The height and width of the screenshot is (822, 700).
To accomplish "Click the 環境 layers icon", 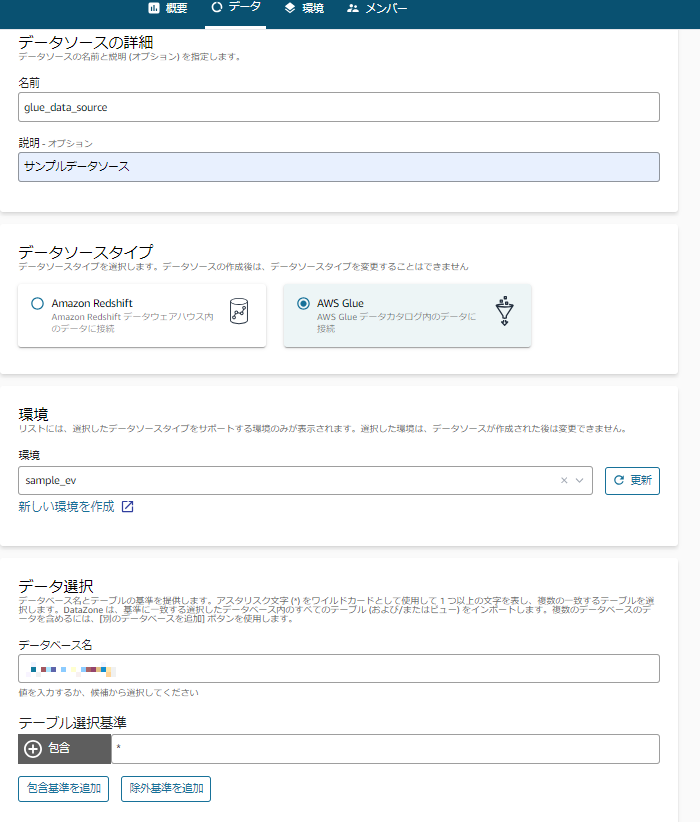I will 290,8.
